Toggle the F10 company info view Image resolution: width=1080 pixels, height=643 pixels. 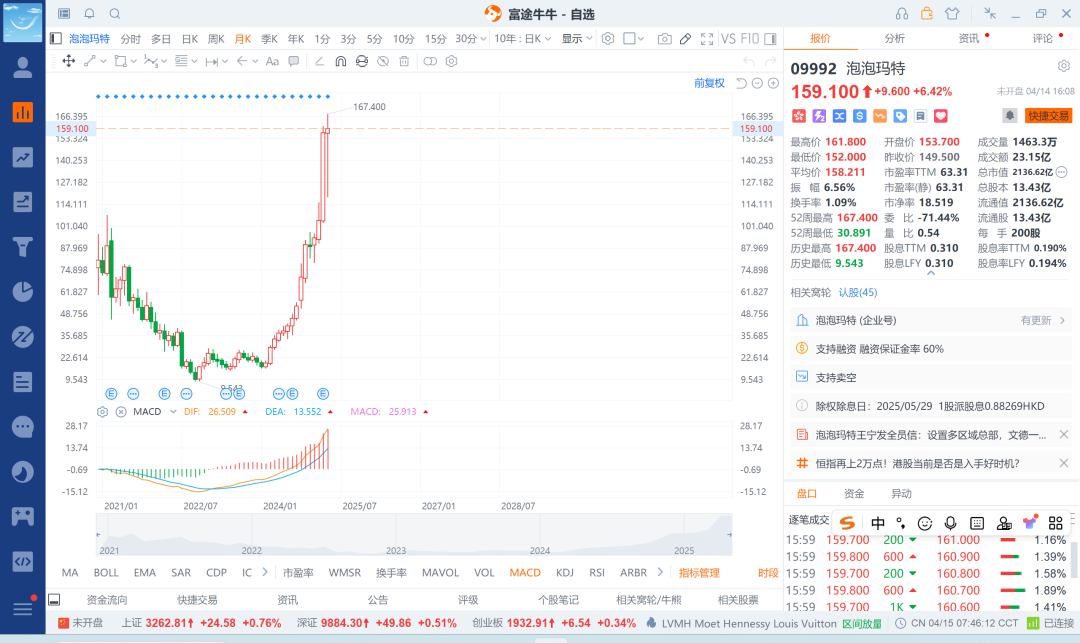(x=749, y=39)
